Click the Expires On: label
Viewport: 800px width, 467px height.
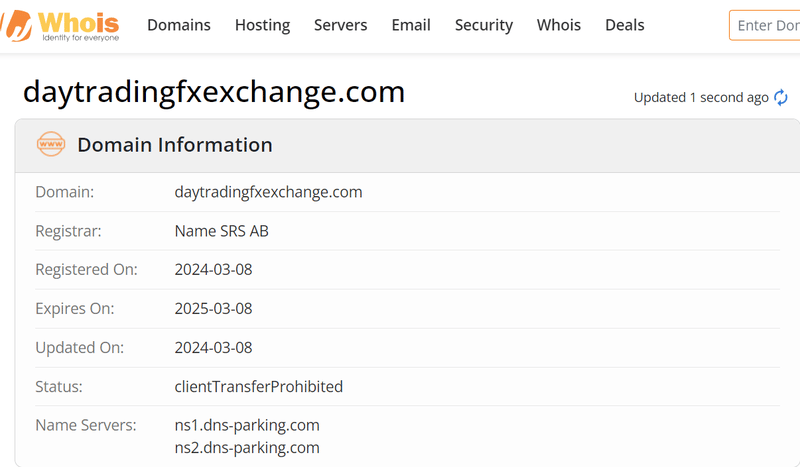click(74, 308)
